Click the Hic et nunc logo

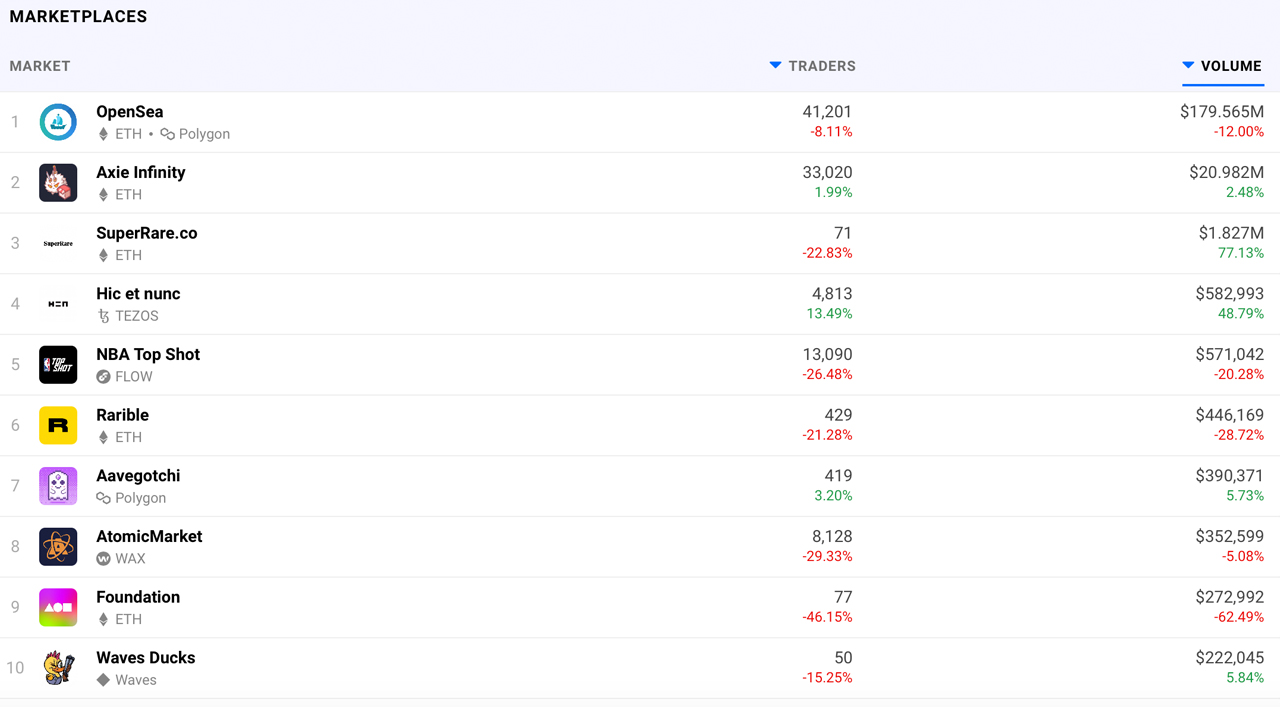click(x=58, y=304)
